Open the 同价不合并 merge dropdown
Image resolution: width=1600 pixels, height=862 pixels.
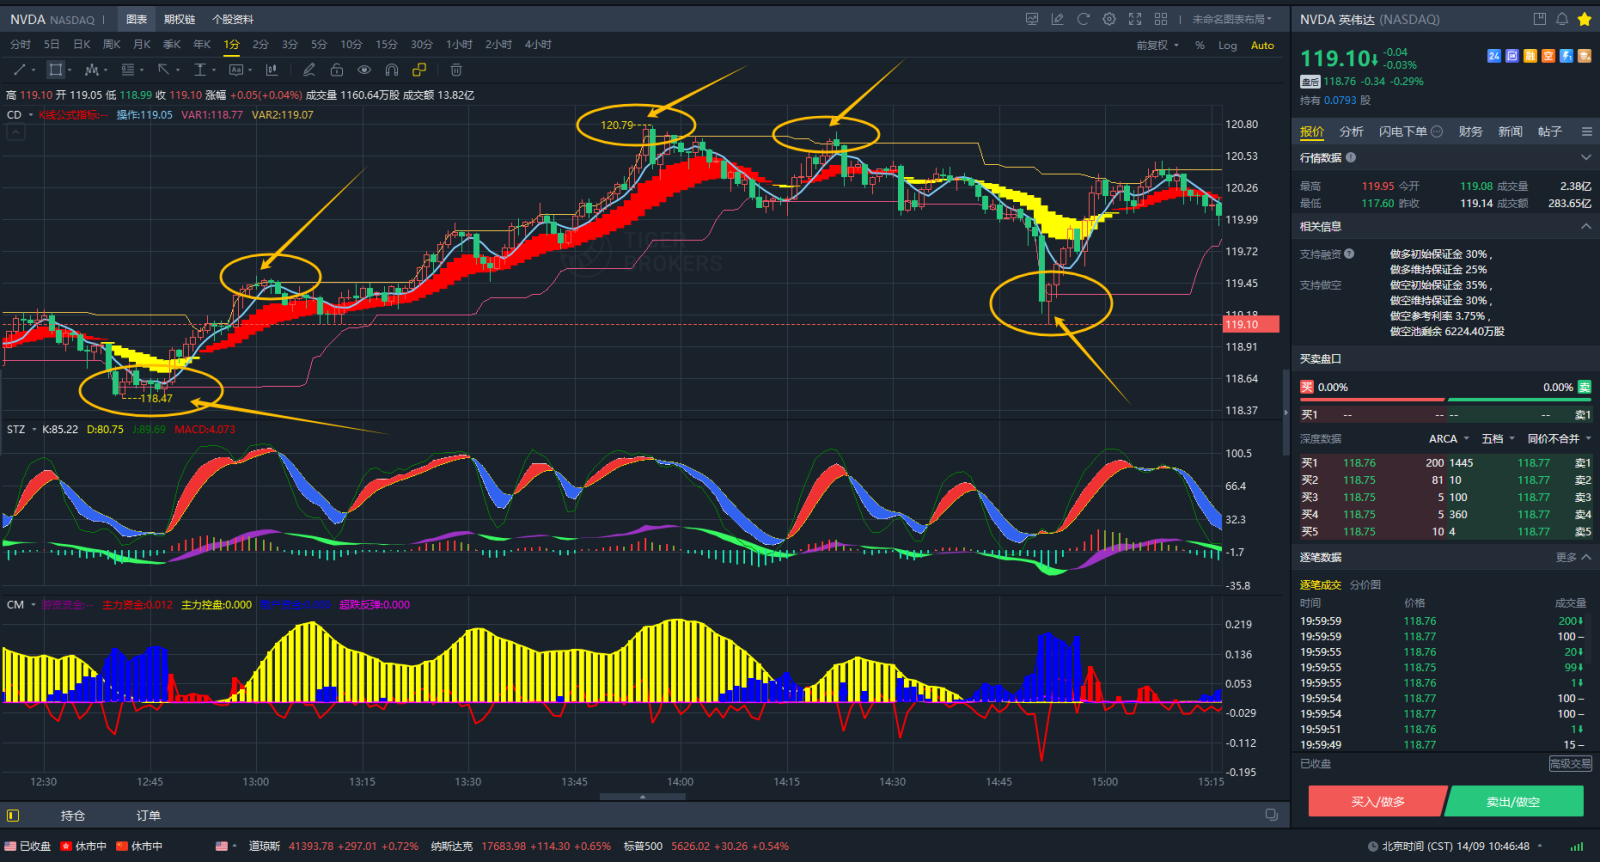click(1559, 439)
